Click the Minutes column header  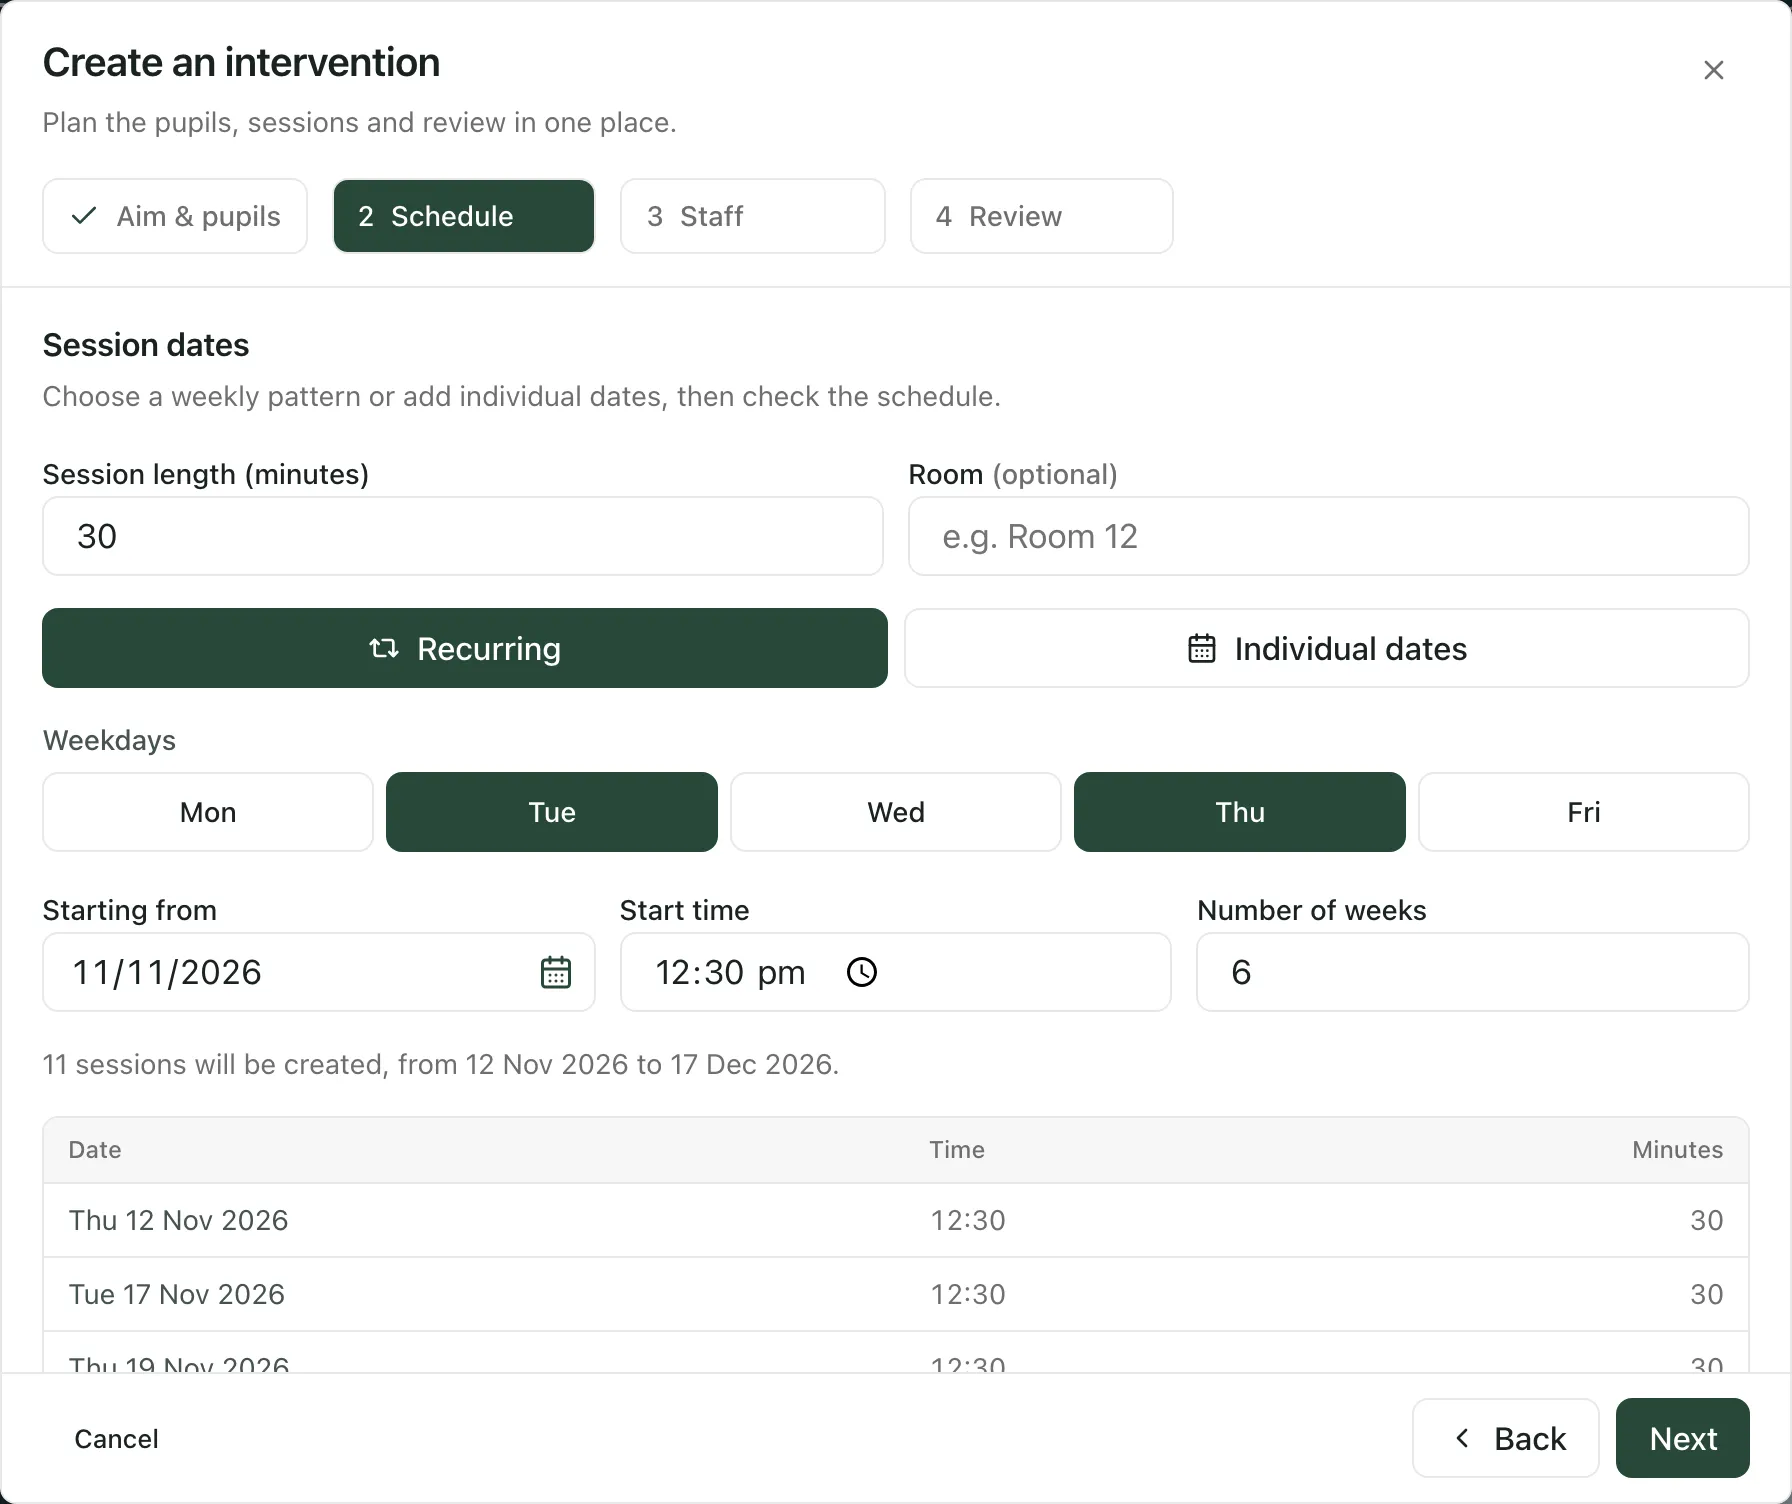(x=1677, y=1150)
